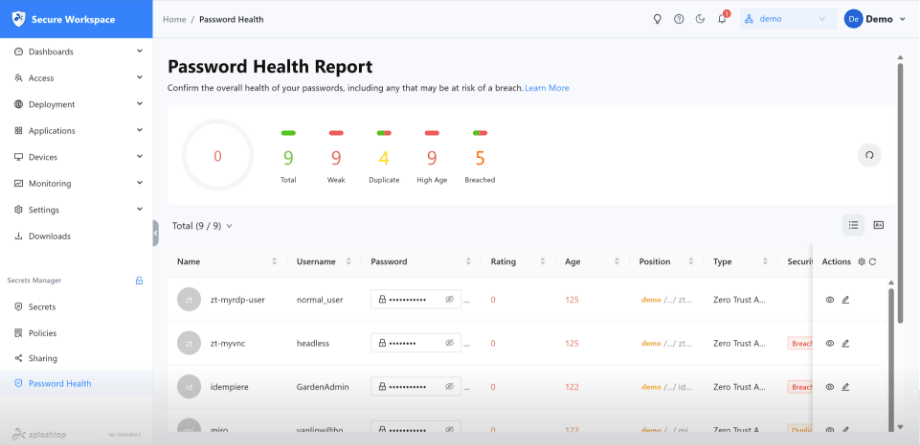Collapse the sidebar using the edge handle
The height and width of the screenshot is (445, 920).
click(x=155, y=233)
